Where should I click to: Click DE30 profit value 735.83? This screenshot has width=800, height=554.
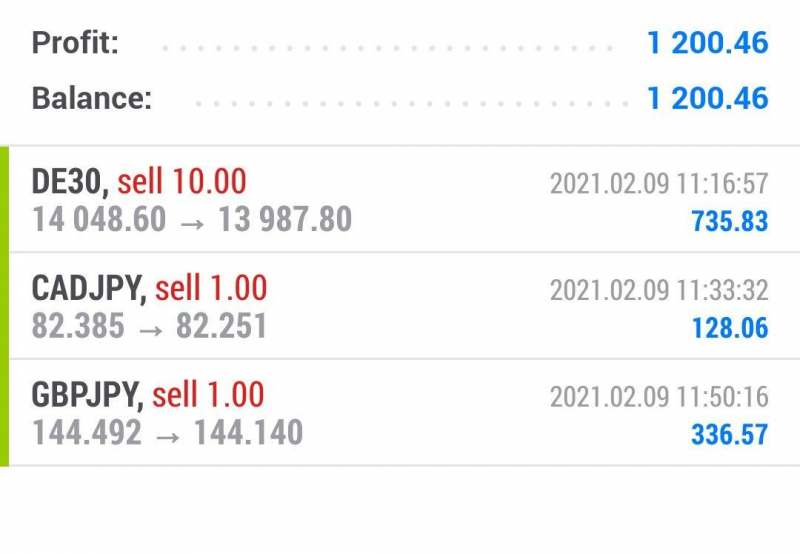pos(729,221)
